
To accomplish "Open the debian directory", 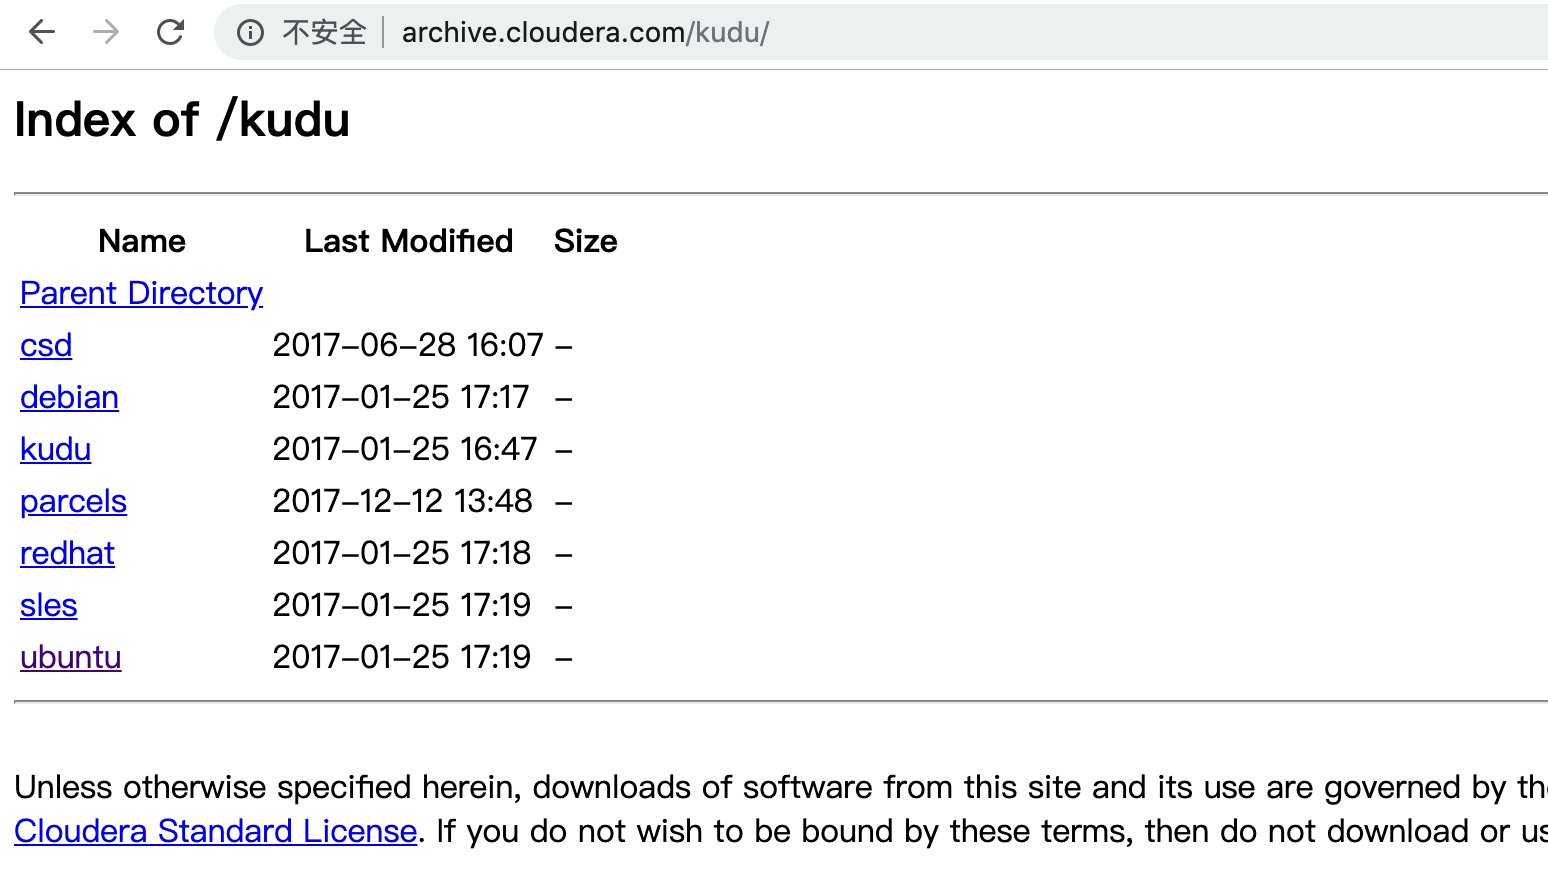I will click(x=69, y=397).
